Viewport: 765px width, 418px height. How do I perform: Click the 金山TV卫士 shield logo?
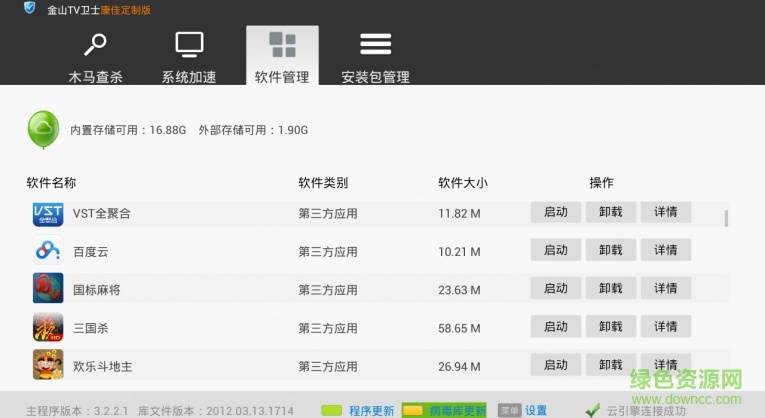(x=29, y=8)
